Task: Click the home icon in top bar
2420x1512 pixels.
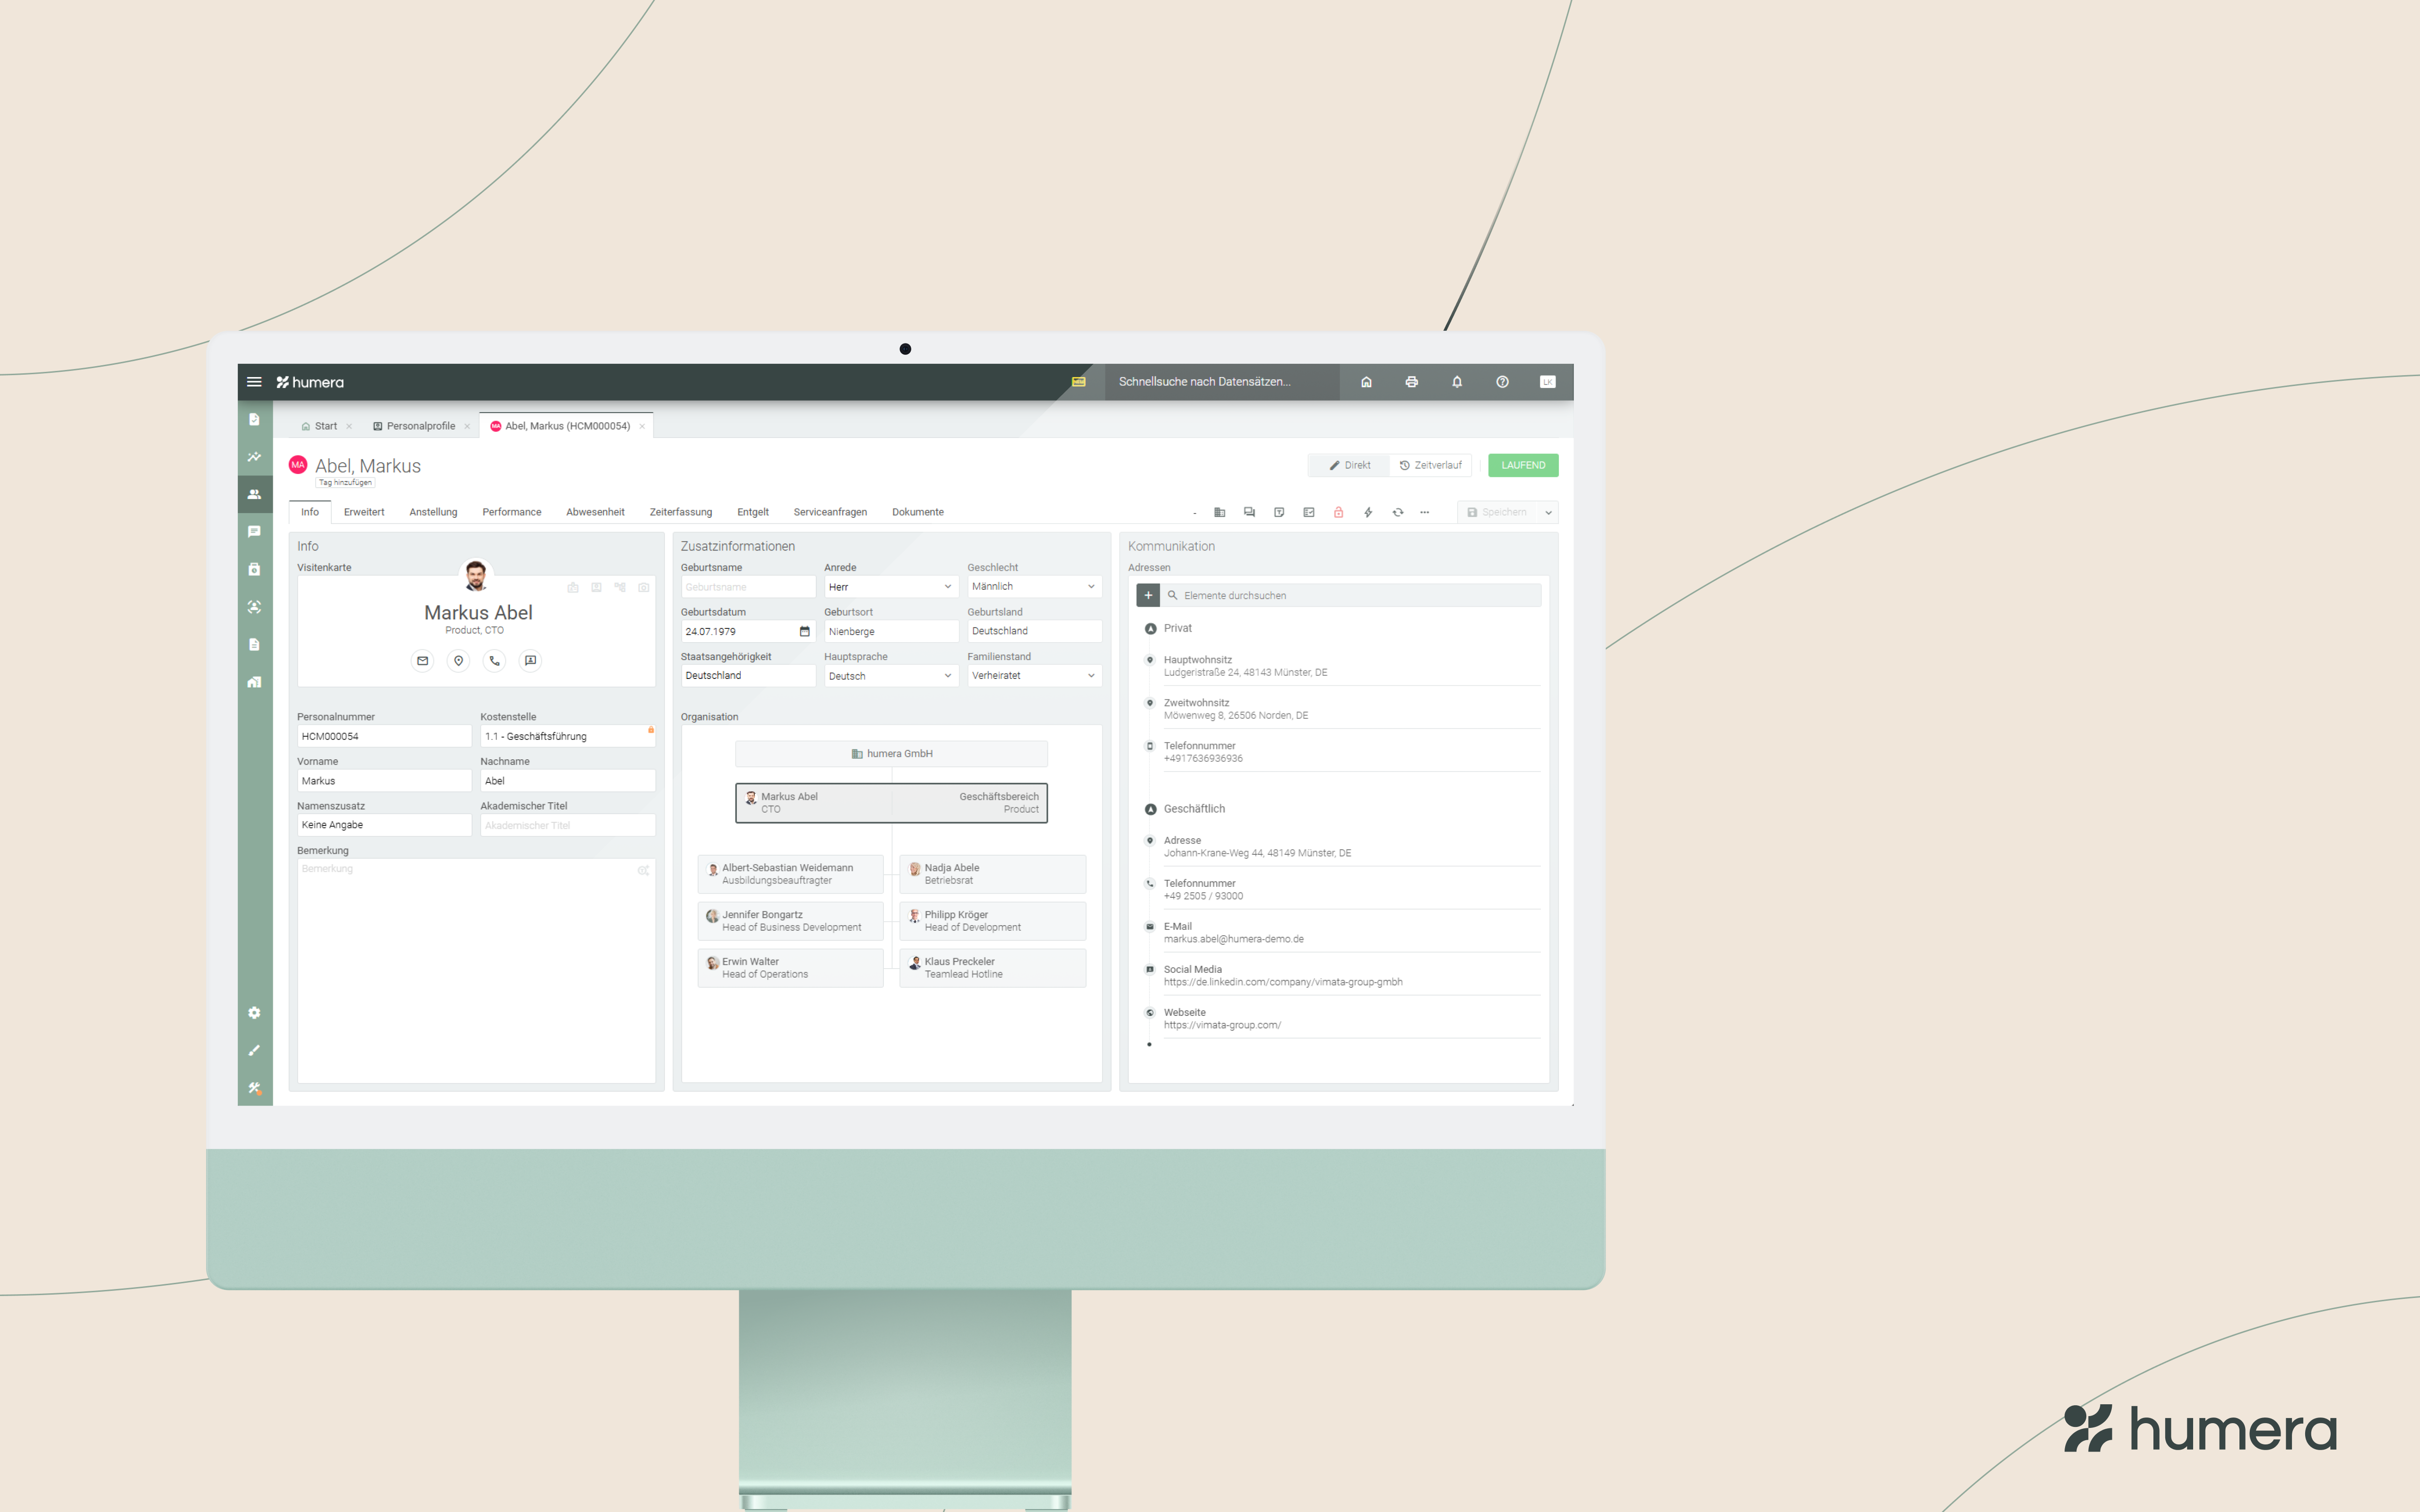Action: click(x=1366, y=382)
